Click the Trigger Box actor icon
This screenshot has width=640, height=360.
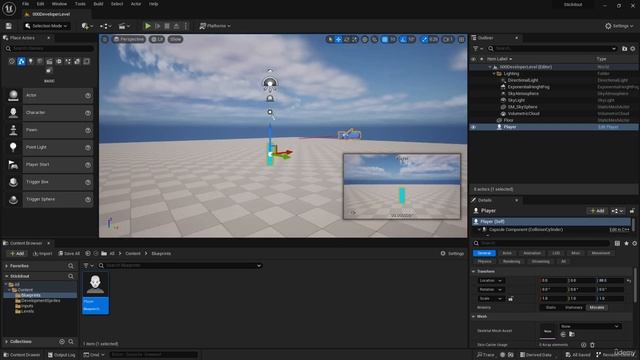click(13, 182)
